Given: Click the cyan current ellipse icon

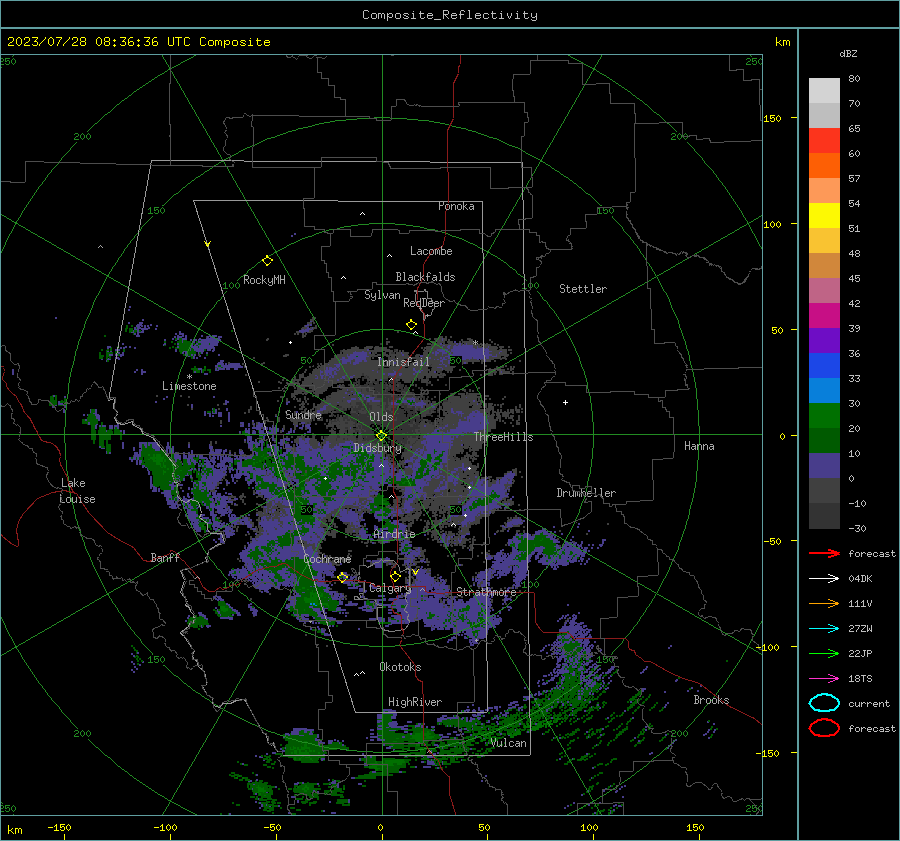Looking at the screenshot, I should (824, 703).
